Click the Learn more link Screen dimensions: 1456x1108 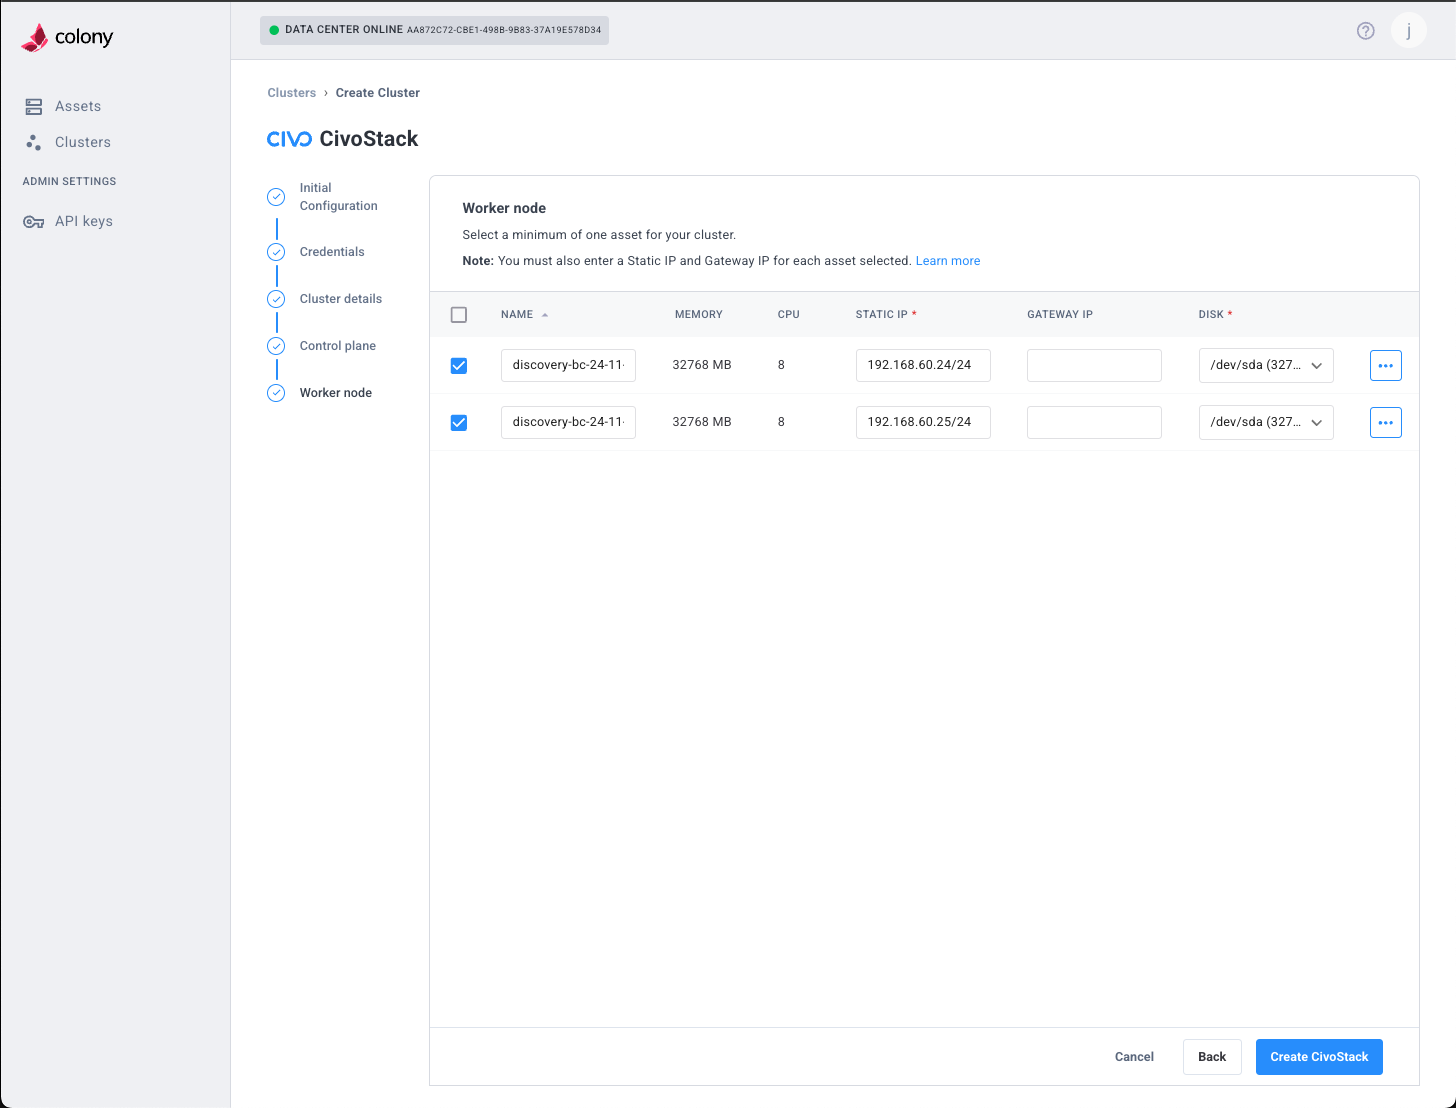tap(947, 260)
